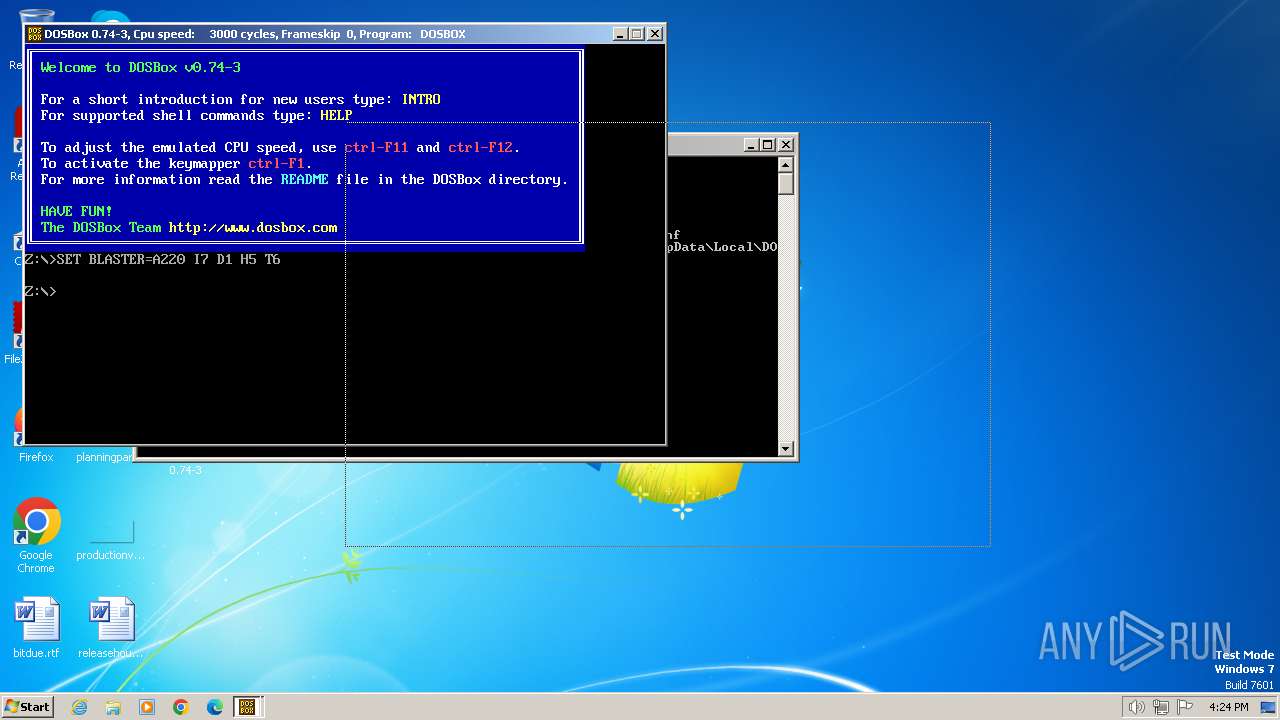This screenshot has height=720, width=1280.
Task: Minimize the DOSBox 0.74-3 main window
Action: click(620, 34)
